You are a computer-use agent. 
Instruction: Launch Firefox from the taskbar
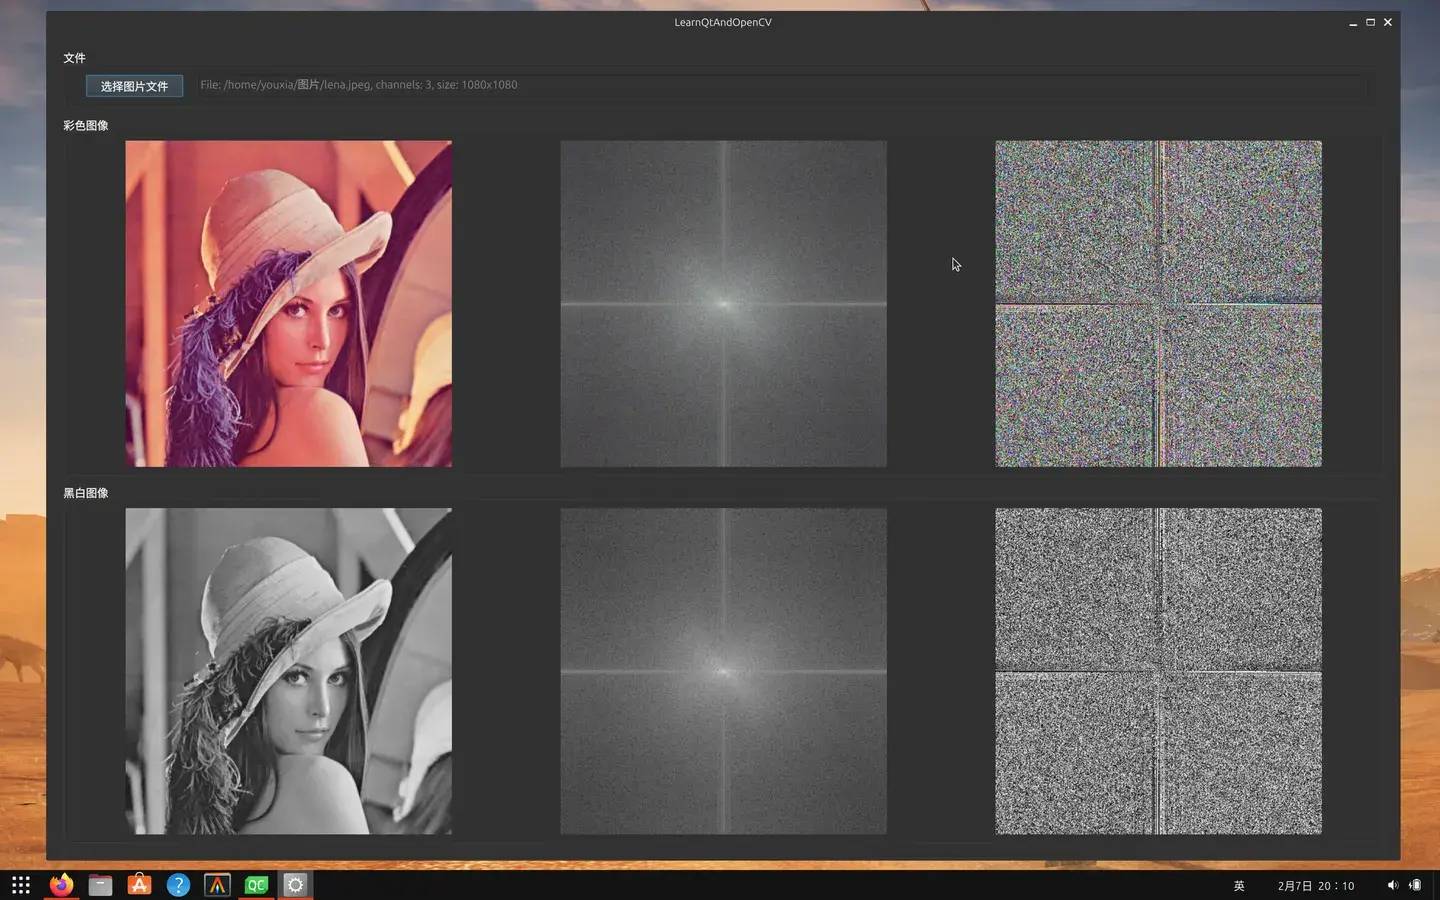pos(61,885)
